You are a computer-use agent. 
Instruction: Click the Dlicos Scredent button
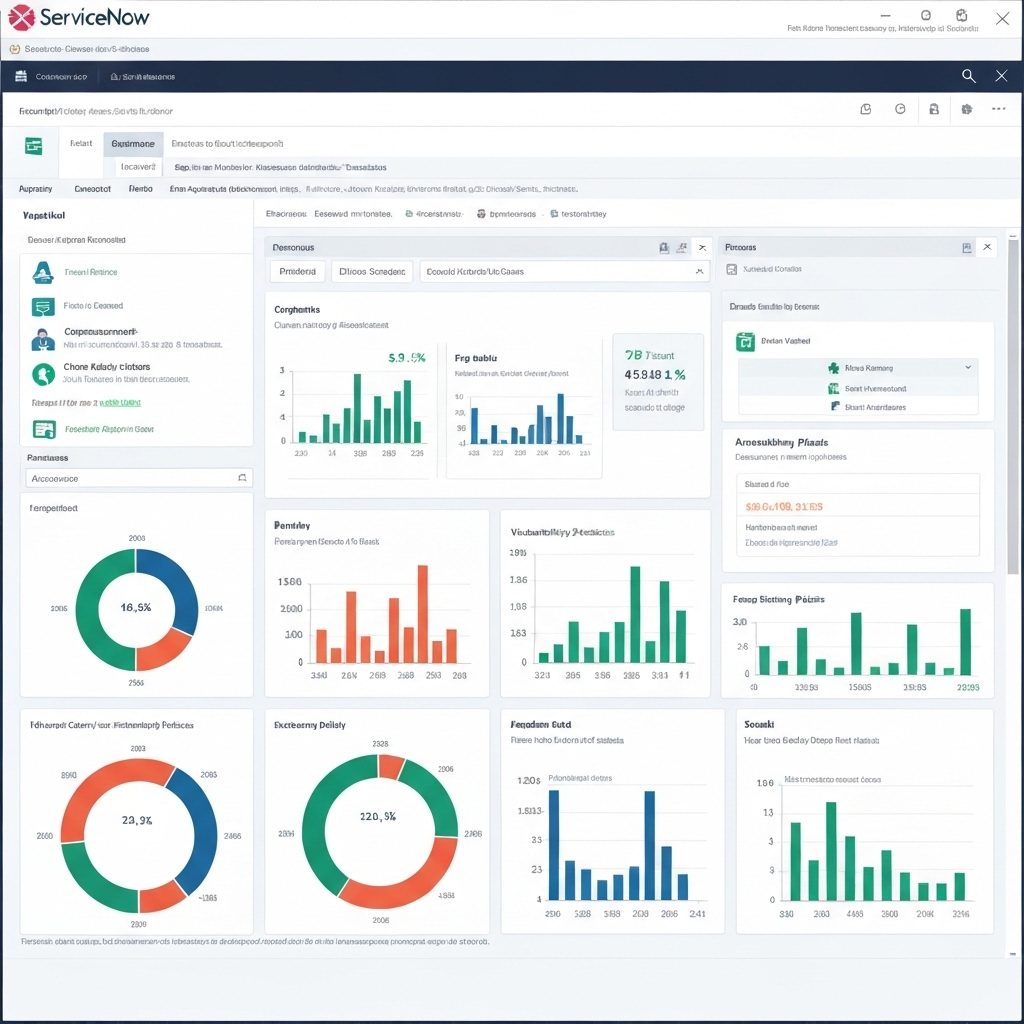pyautogui.click(x=372, y=271)
